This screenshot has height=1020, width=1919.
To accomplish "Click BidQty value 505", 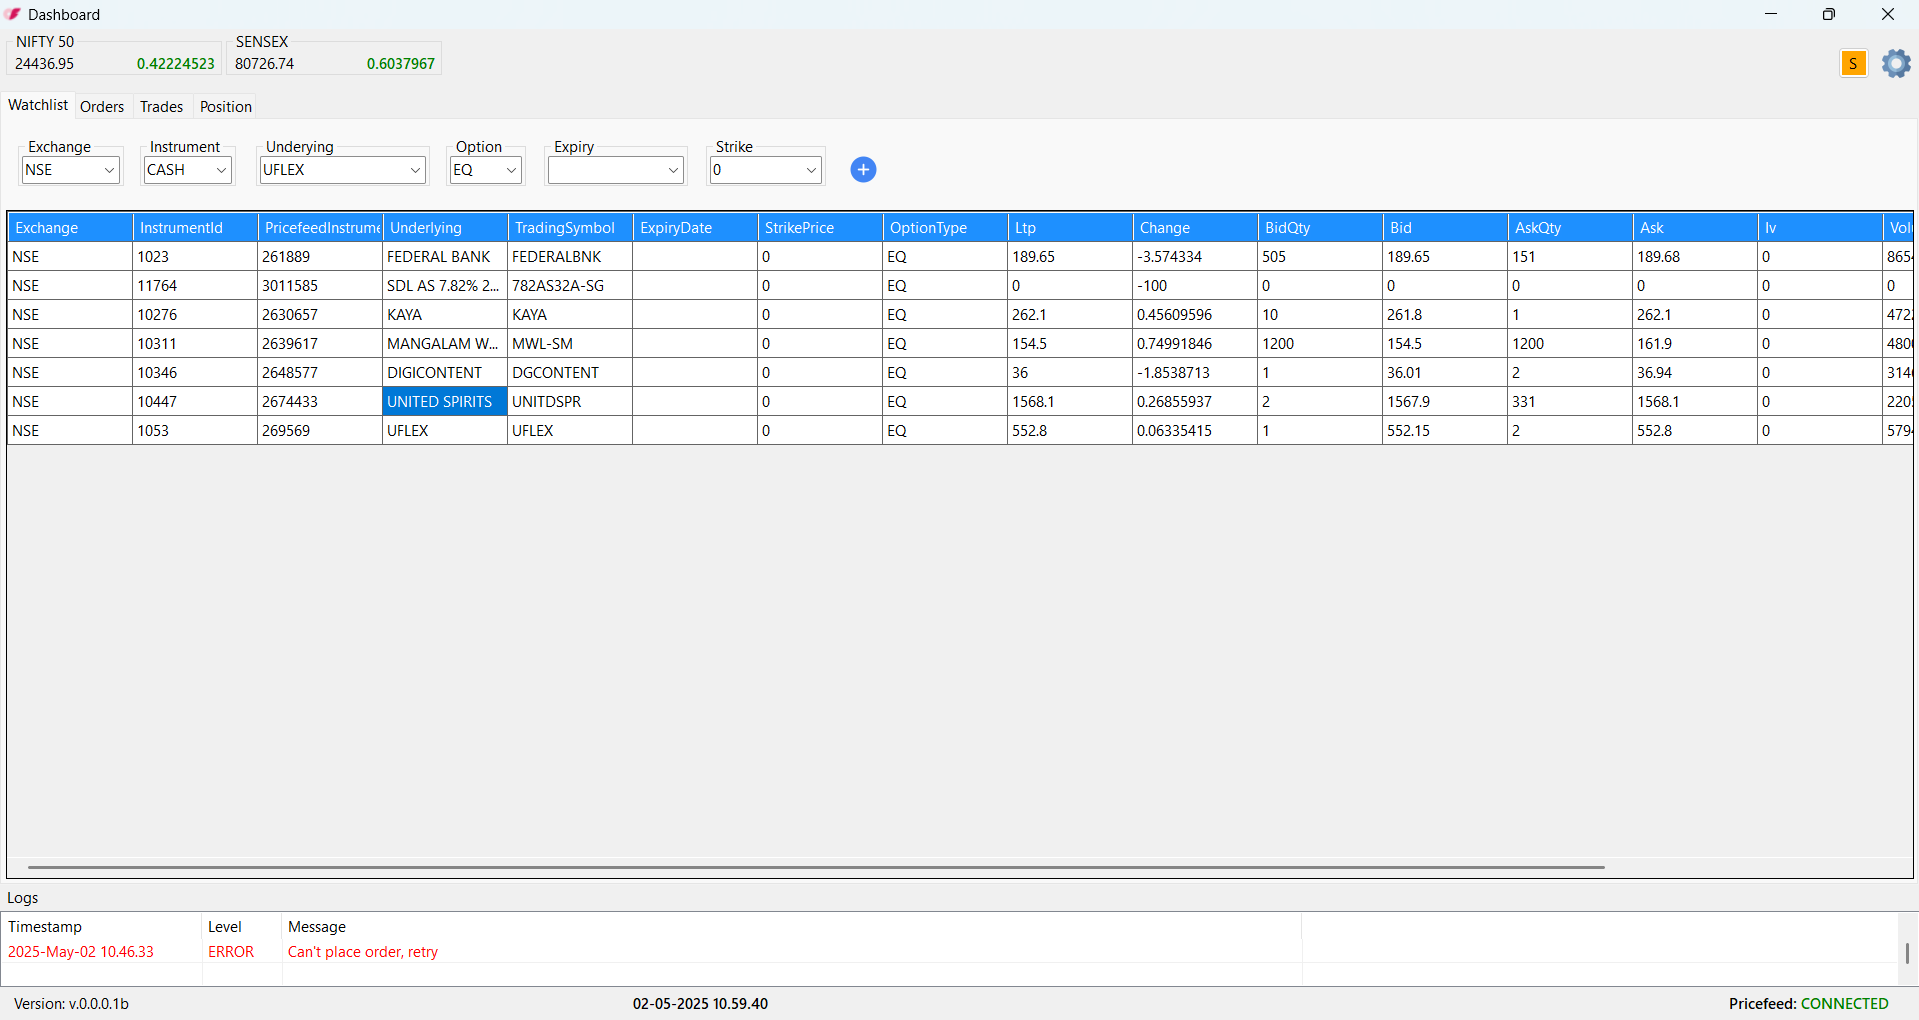I will pyautogui.click(x=1320, y=257).
